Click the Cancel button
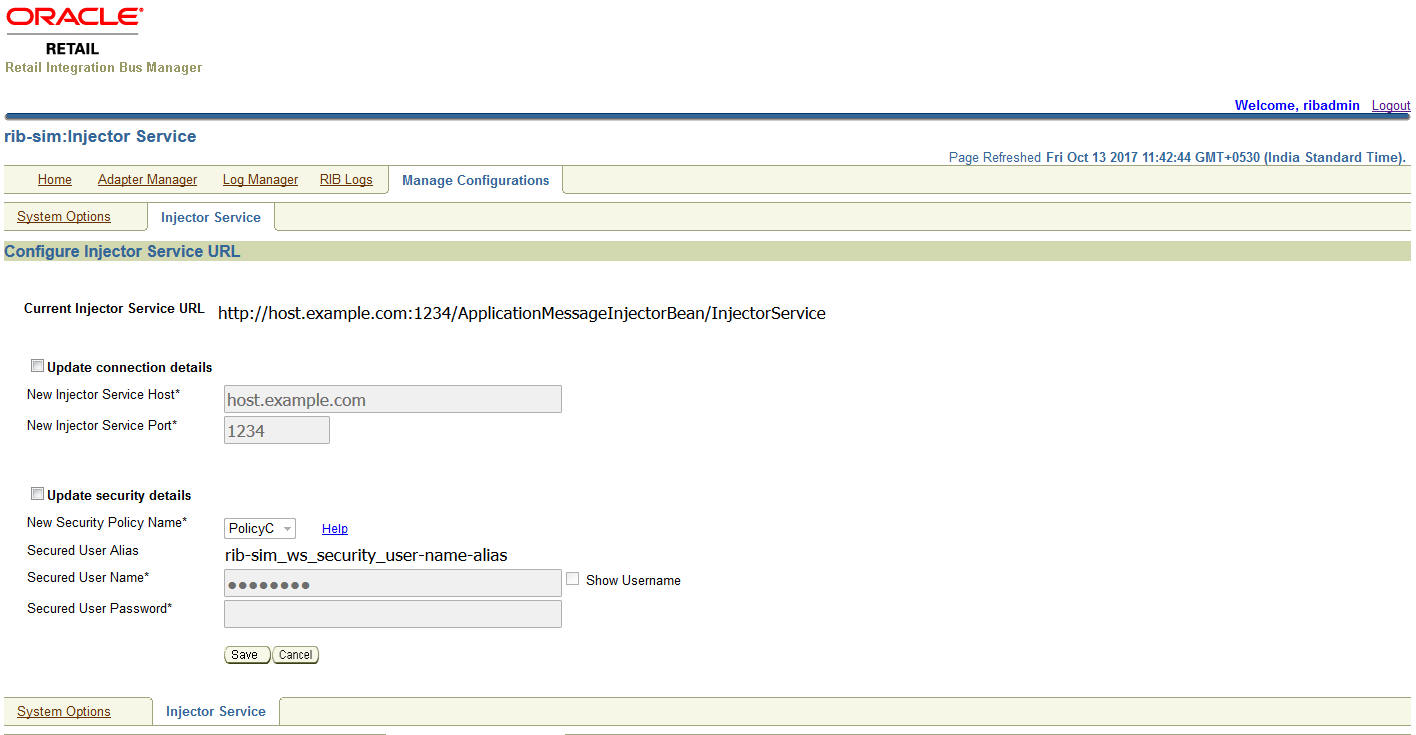This screenshot has width=1416, height=735. (x=296, y=655)
